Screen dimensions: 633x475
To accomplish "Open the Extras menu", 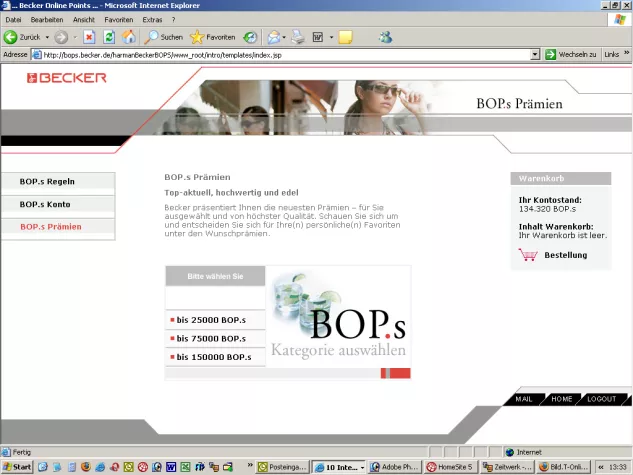I will click(x=152, y=20).
